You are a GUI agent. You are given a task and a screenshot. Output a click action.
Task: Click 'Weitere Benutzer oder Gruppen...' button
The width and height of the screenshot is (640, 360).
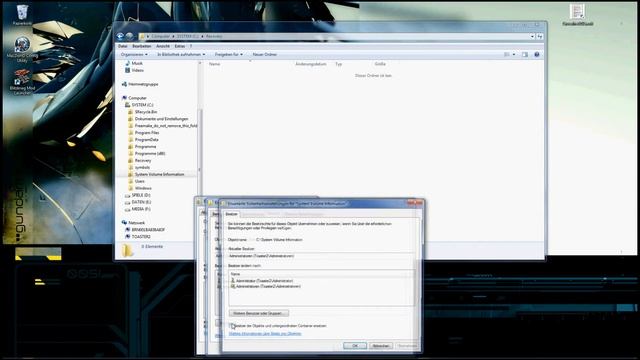[x=259, y=313]
